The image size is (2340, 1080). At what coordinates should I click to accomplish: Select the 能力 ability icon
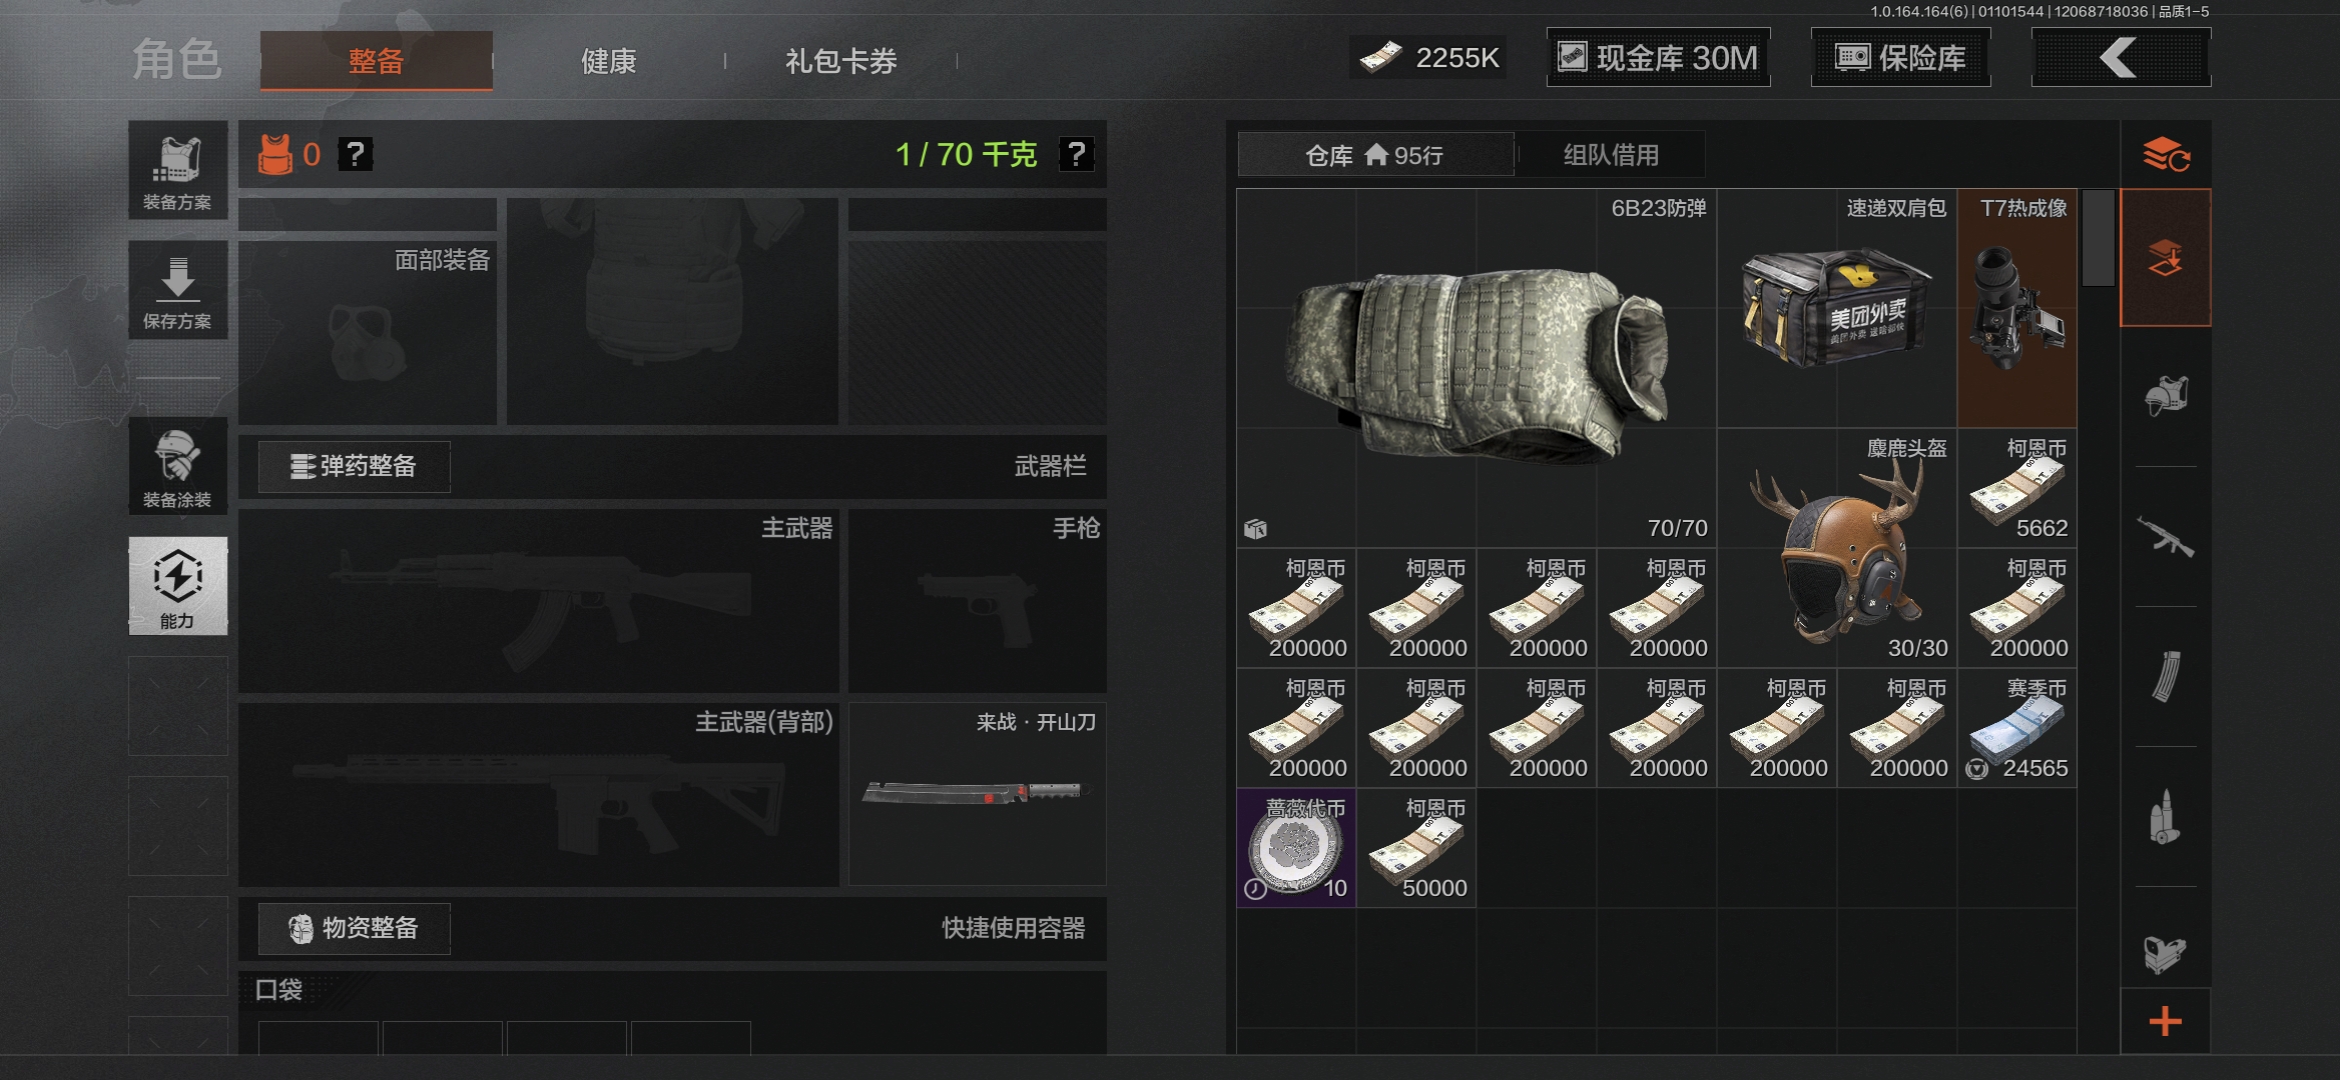(178, 586)
